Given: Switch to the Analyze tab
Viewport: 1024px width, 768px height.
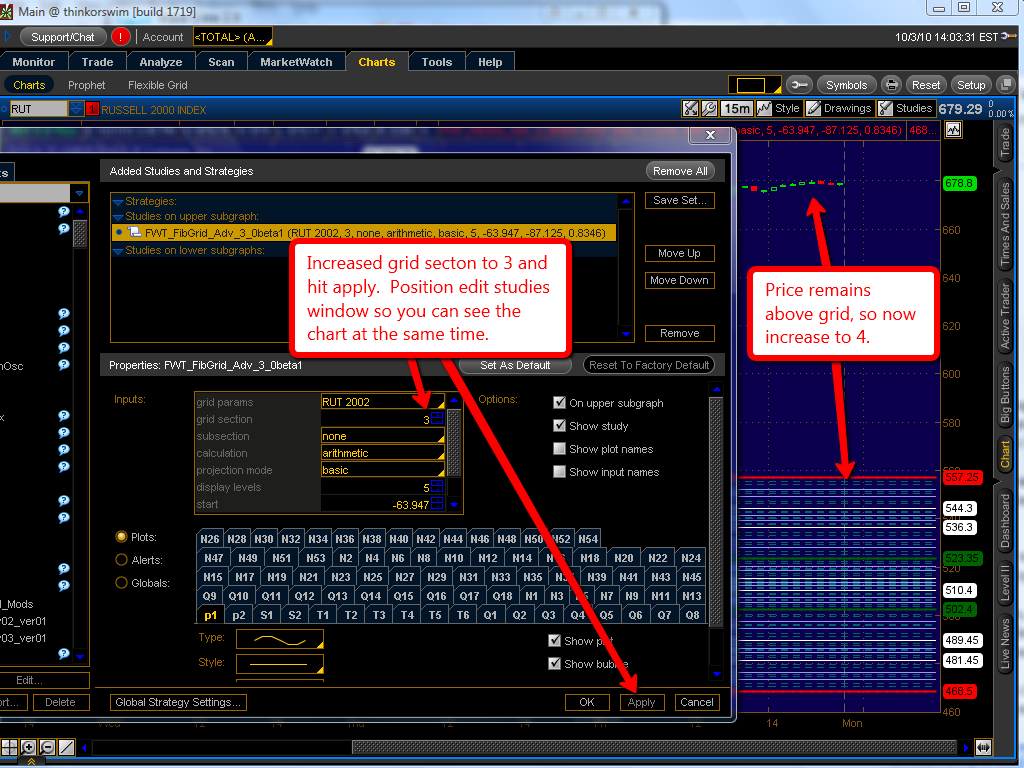Looking at the screenshot, I should click(160, 62).
